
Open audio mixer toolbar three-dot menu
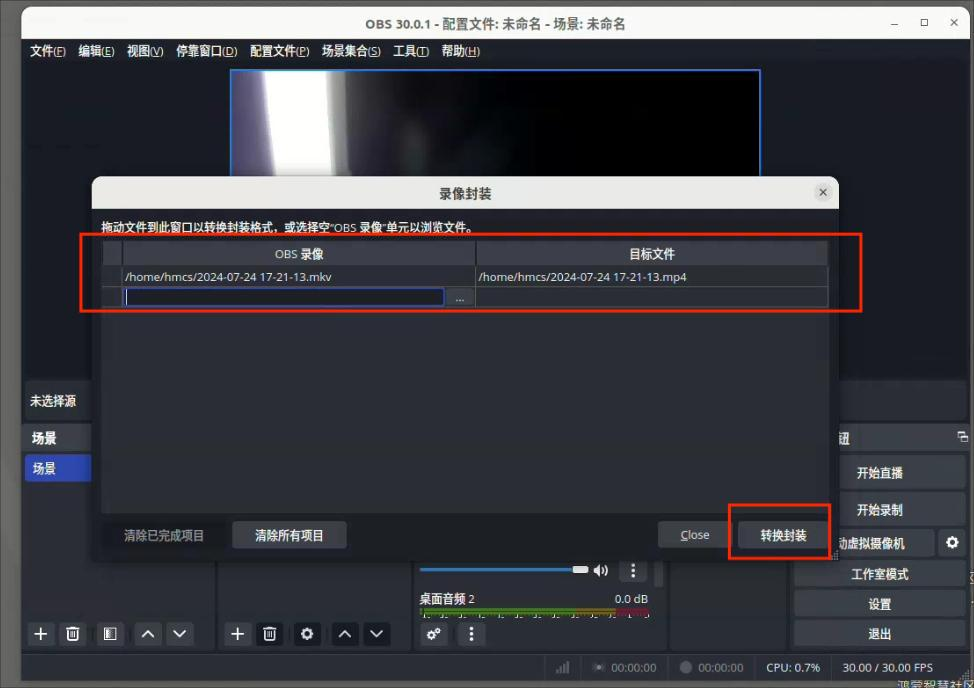(471, 634)
